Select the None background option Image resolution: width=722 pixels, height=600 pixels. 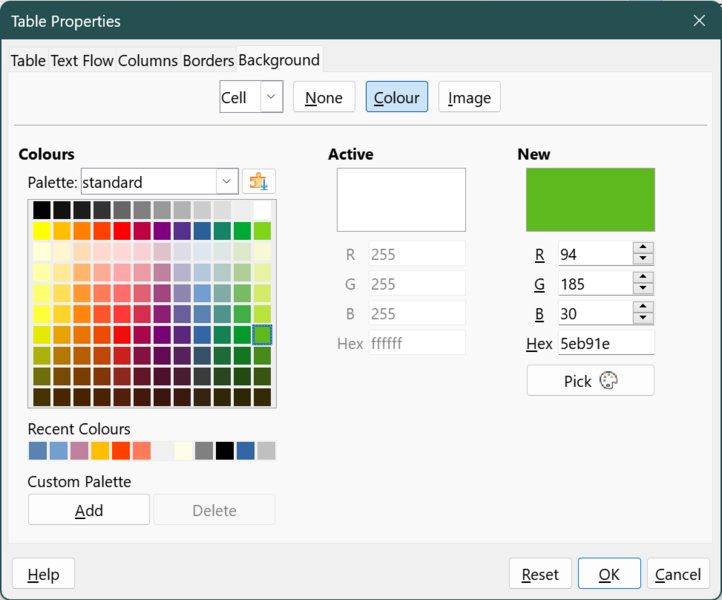pyautogui.click(x=324, y=97)
